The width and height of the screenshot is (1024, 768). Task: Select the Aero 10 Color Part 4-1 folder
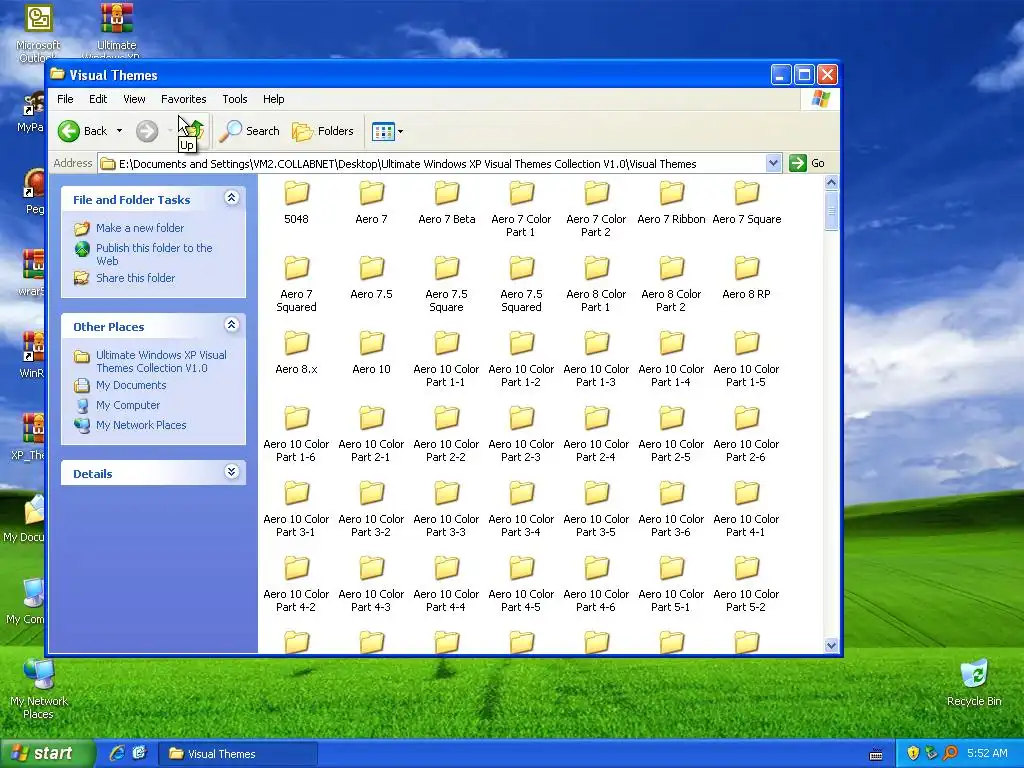point(746,509)
